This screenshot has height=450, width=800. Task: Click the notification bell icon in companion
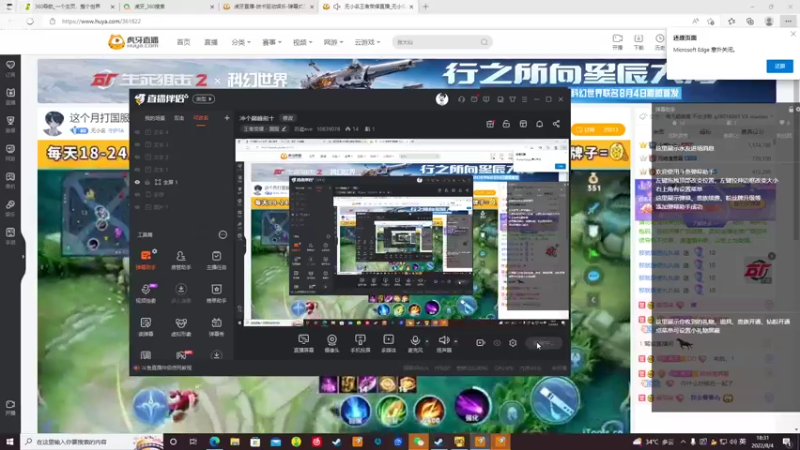pos(539,124)
